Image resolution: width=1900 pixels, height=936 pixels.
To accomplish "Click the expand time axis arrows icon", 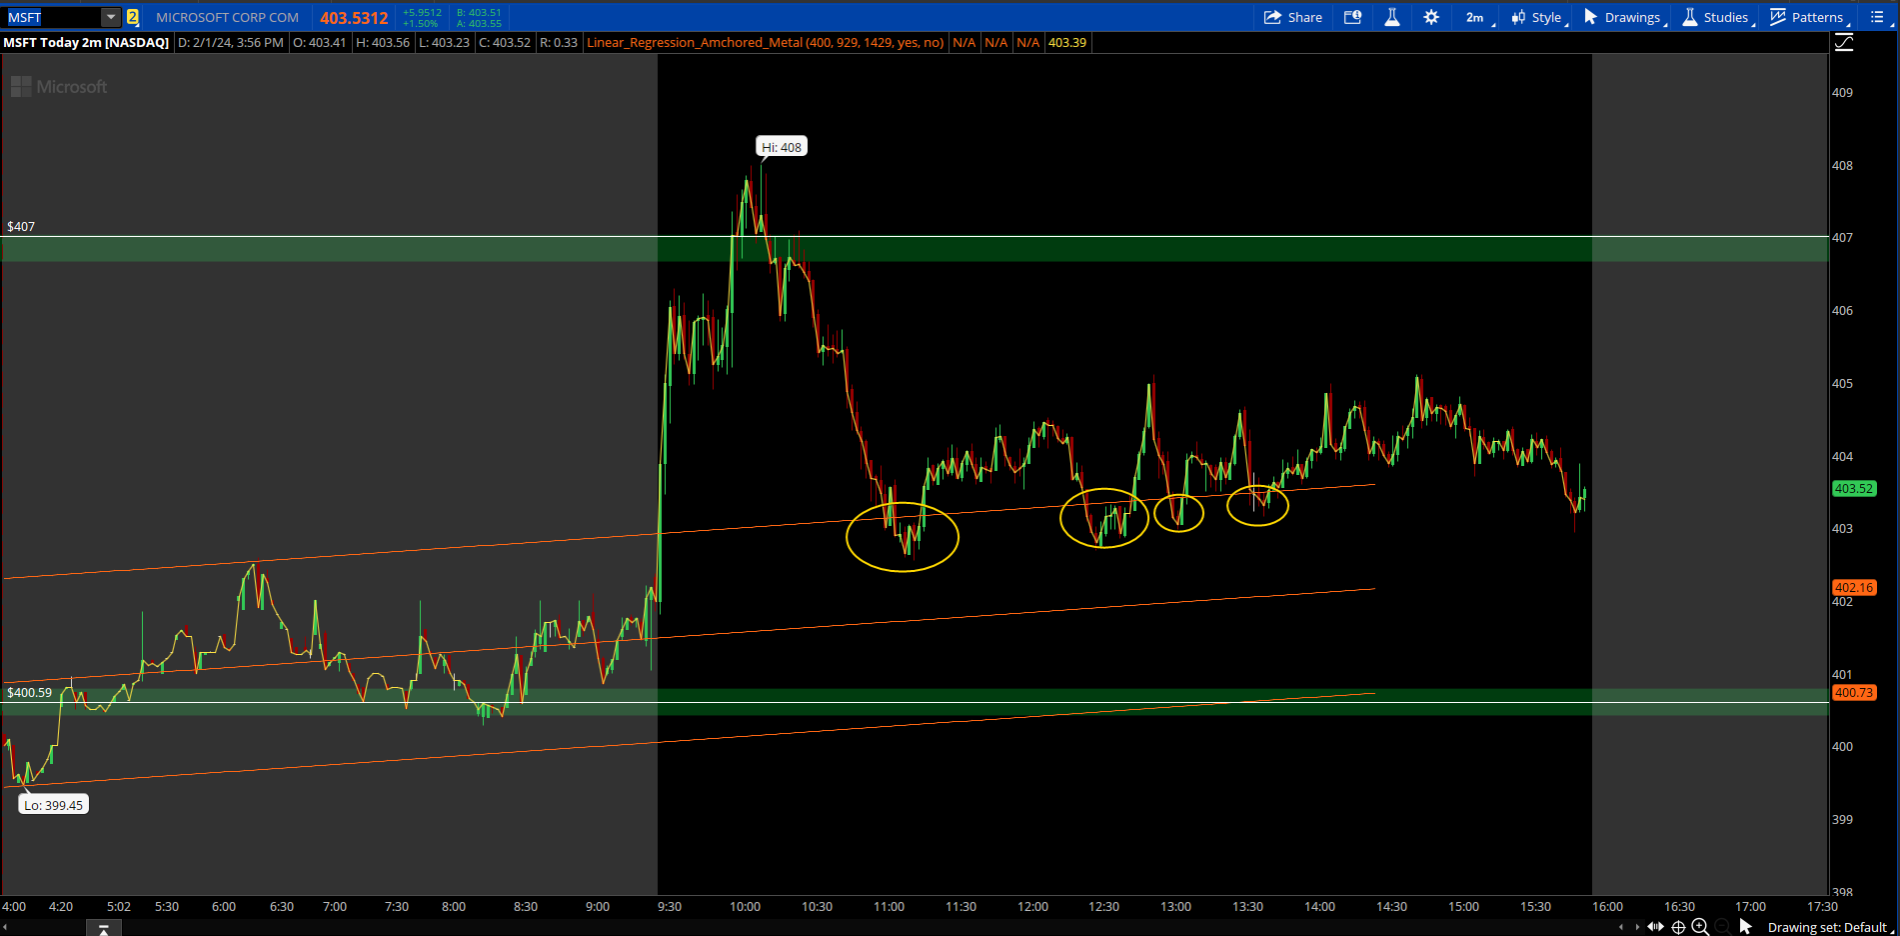I will (1655, 927).
